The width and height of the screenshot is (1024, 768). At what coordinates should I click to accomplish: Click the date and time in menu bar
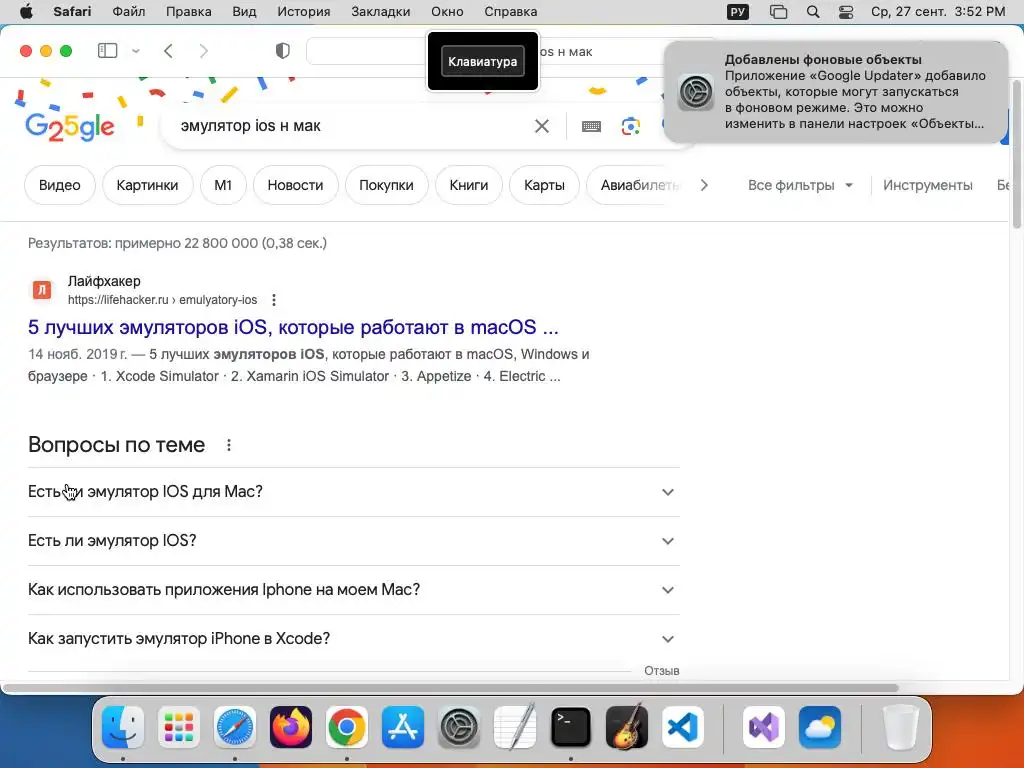click(x=938, y=12)
